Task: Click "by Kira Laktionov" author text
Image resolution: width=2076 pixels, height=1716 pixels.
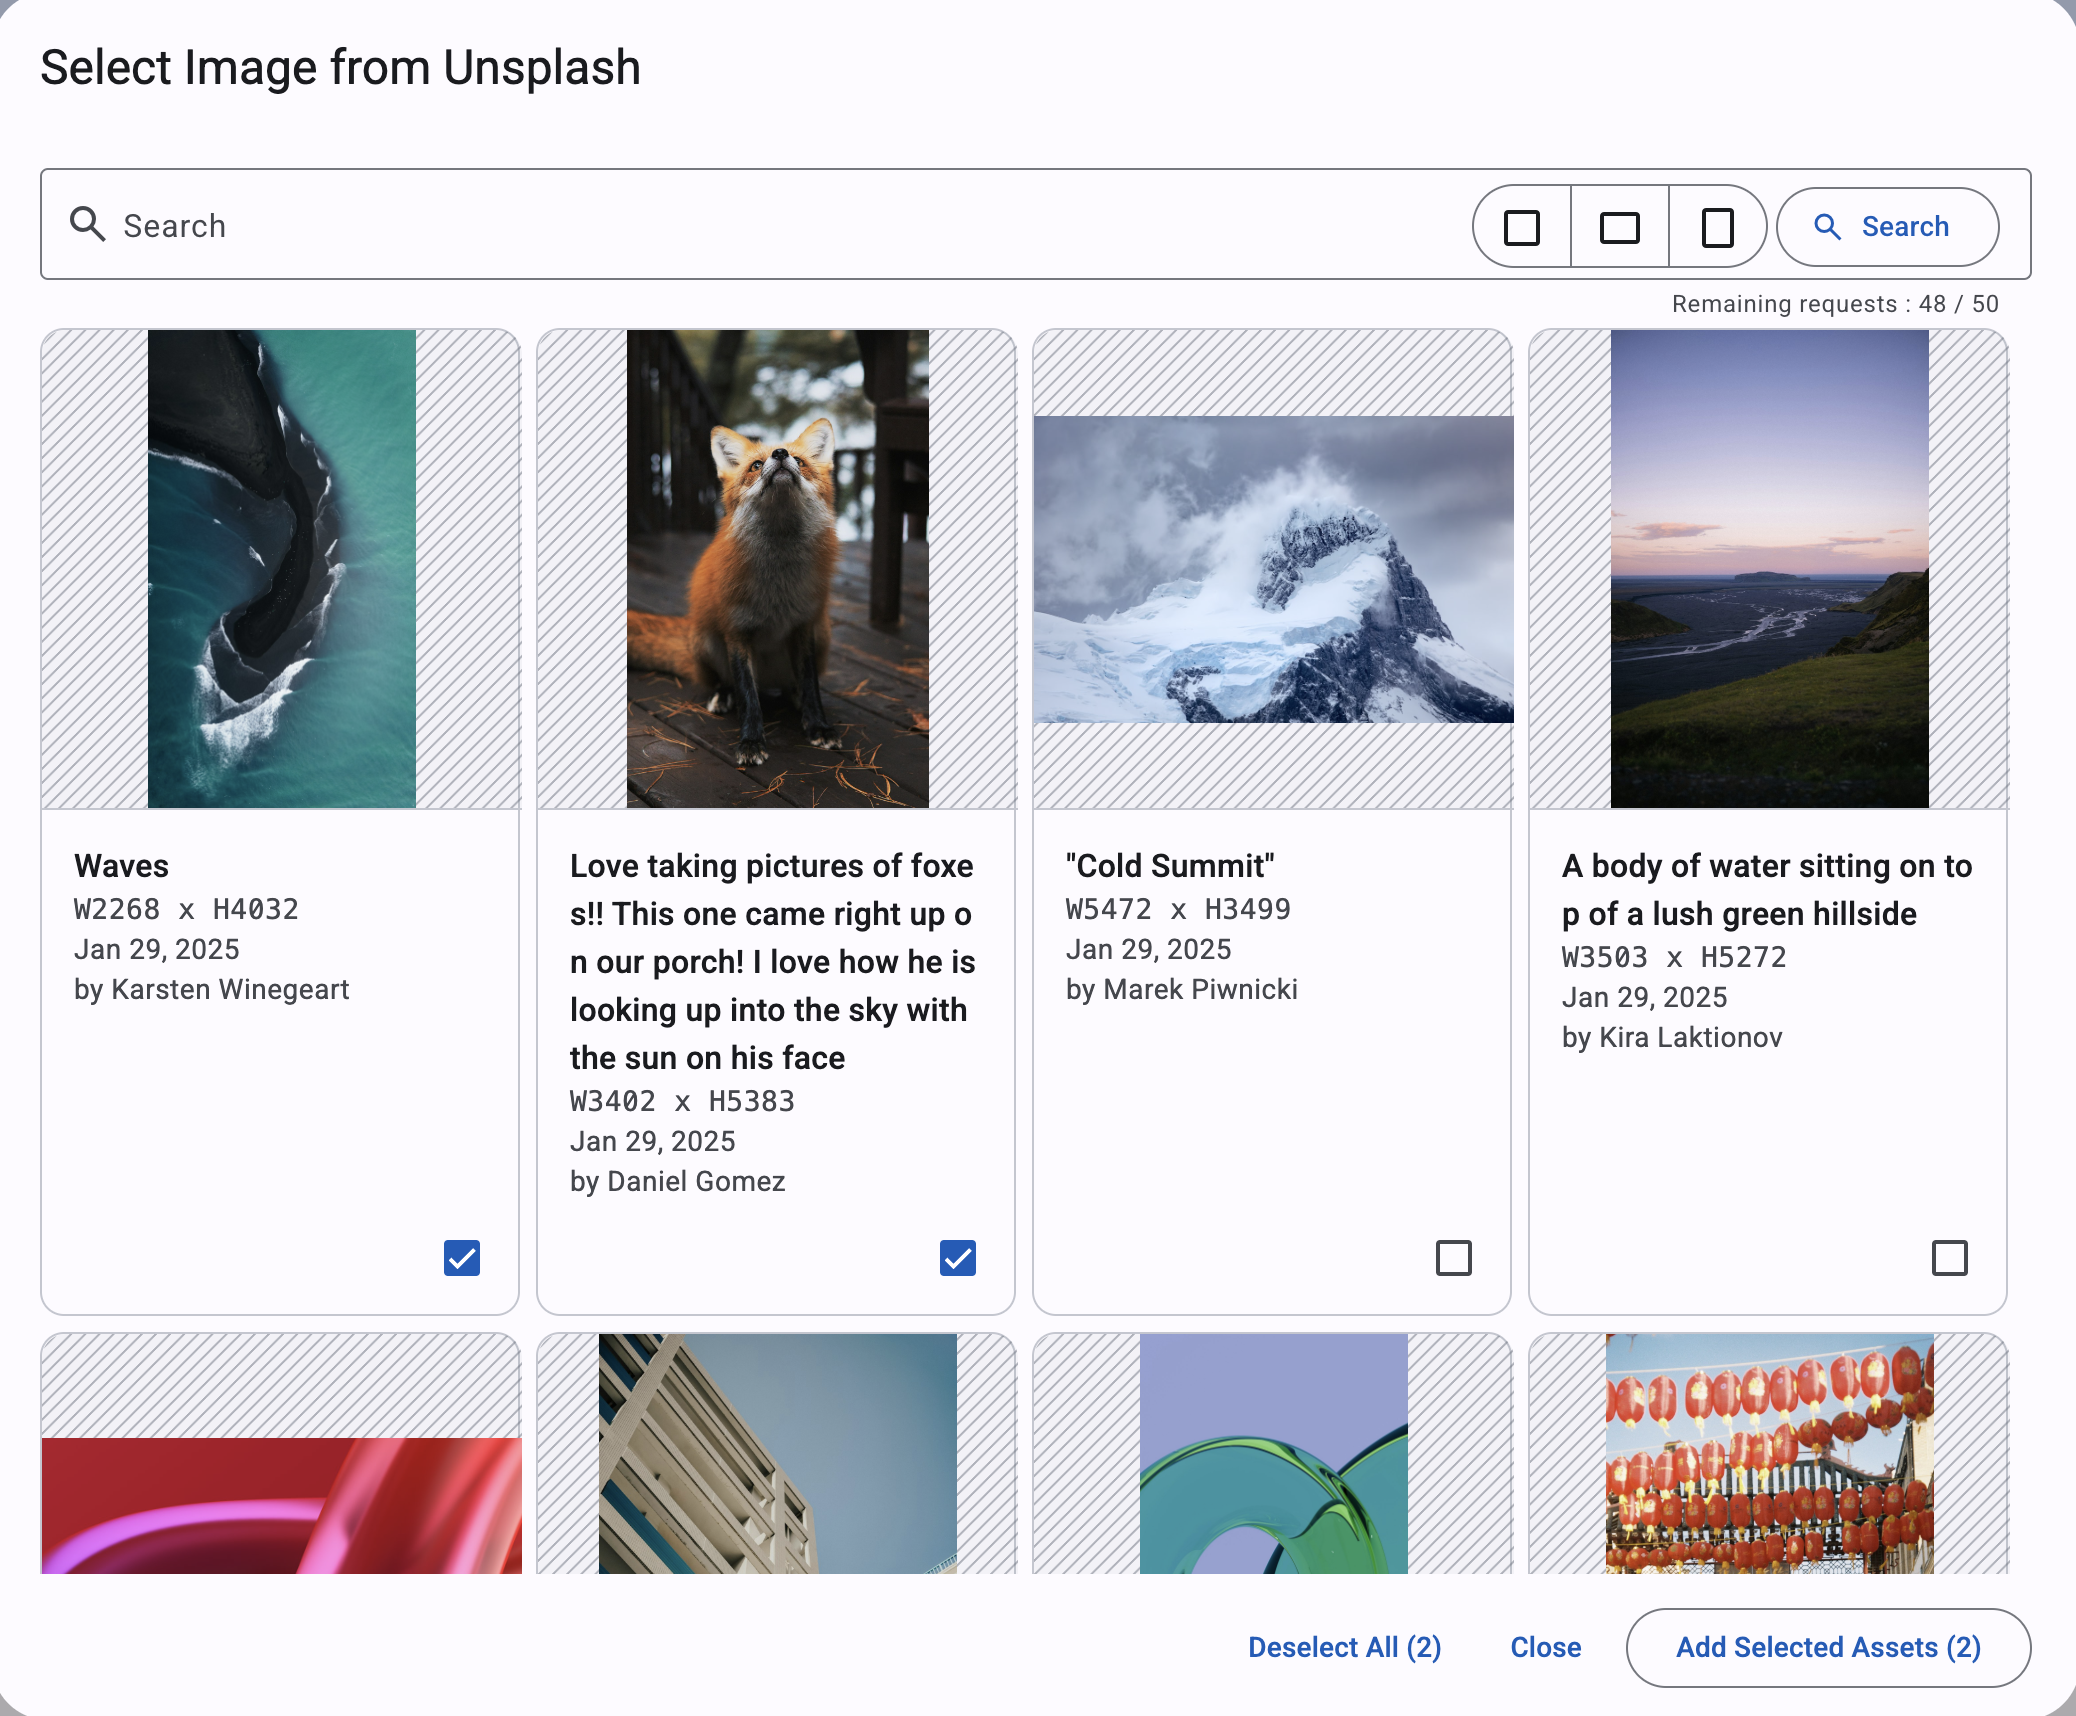Action: coord(1672,1037)
